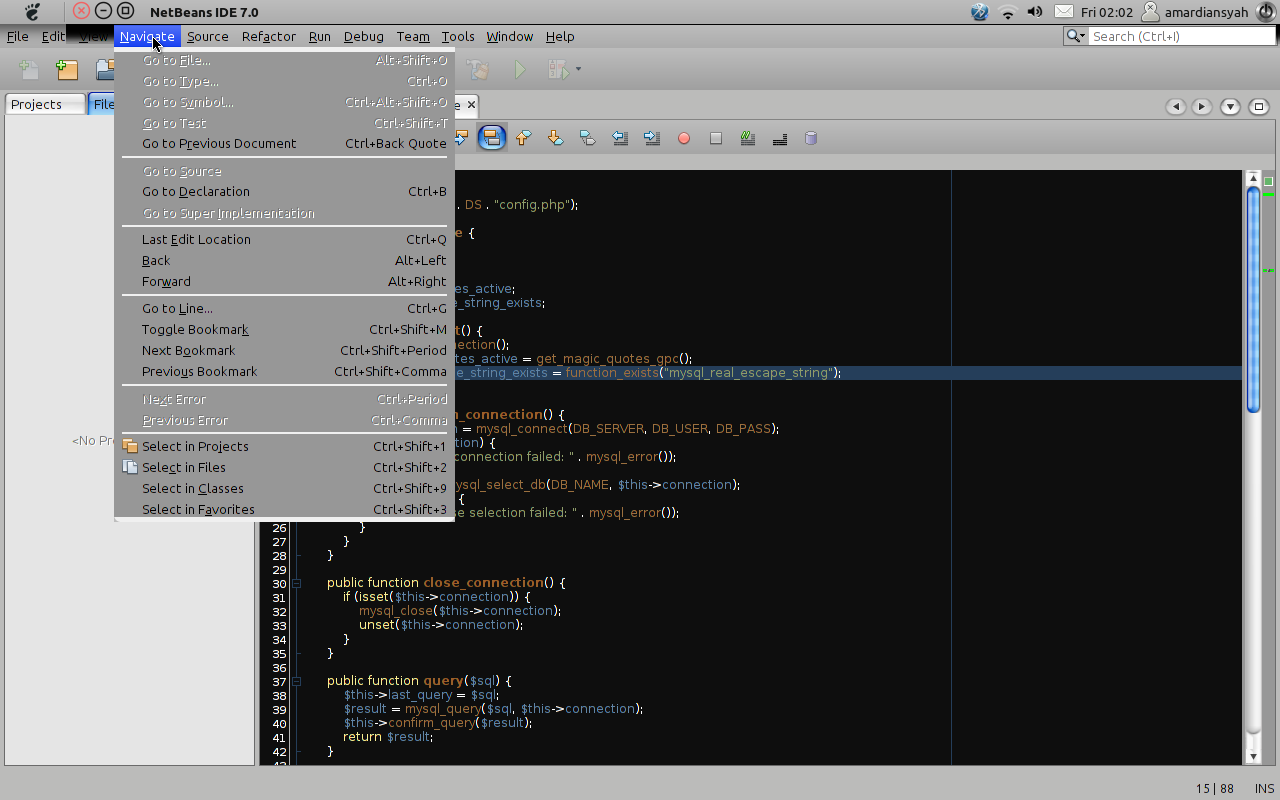Viewport: 1280px width, 800px height.
Task: Choose Go to Declaration
Action: coord(285,192)
